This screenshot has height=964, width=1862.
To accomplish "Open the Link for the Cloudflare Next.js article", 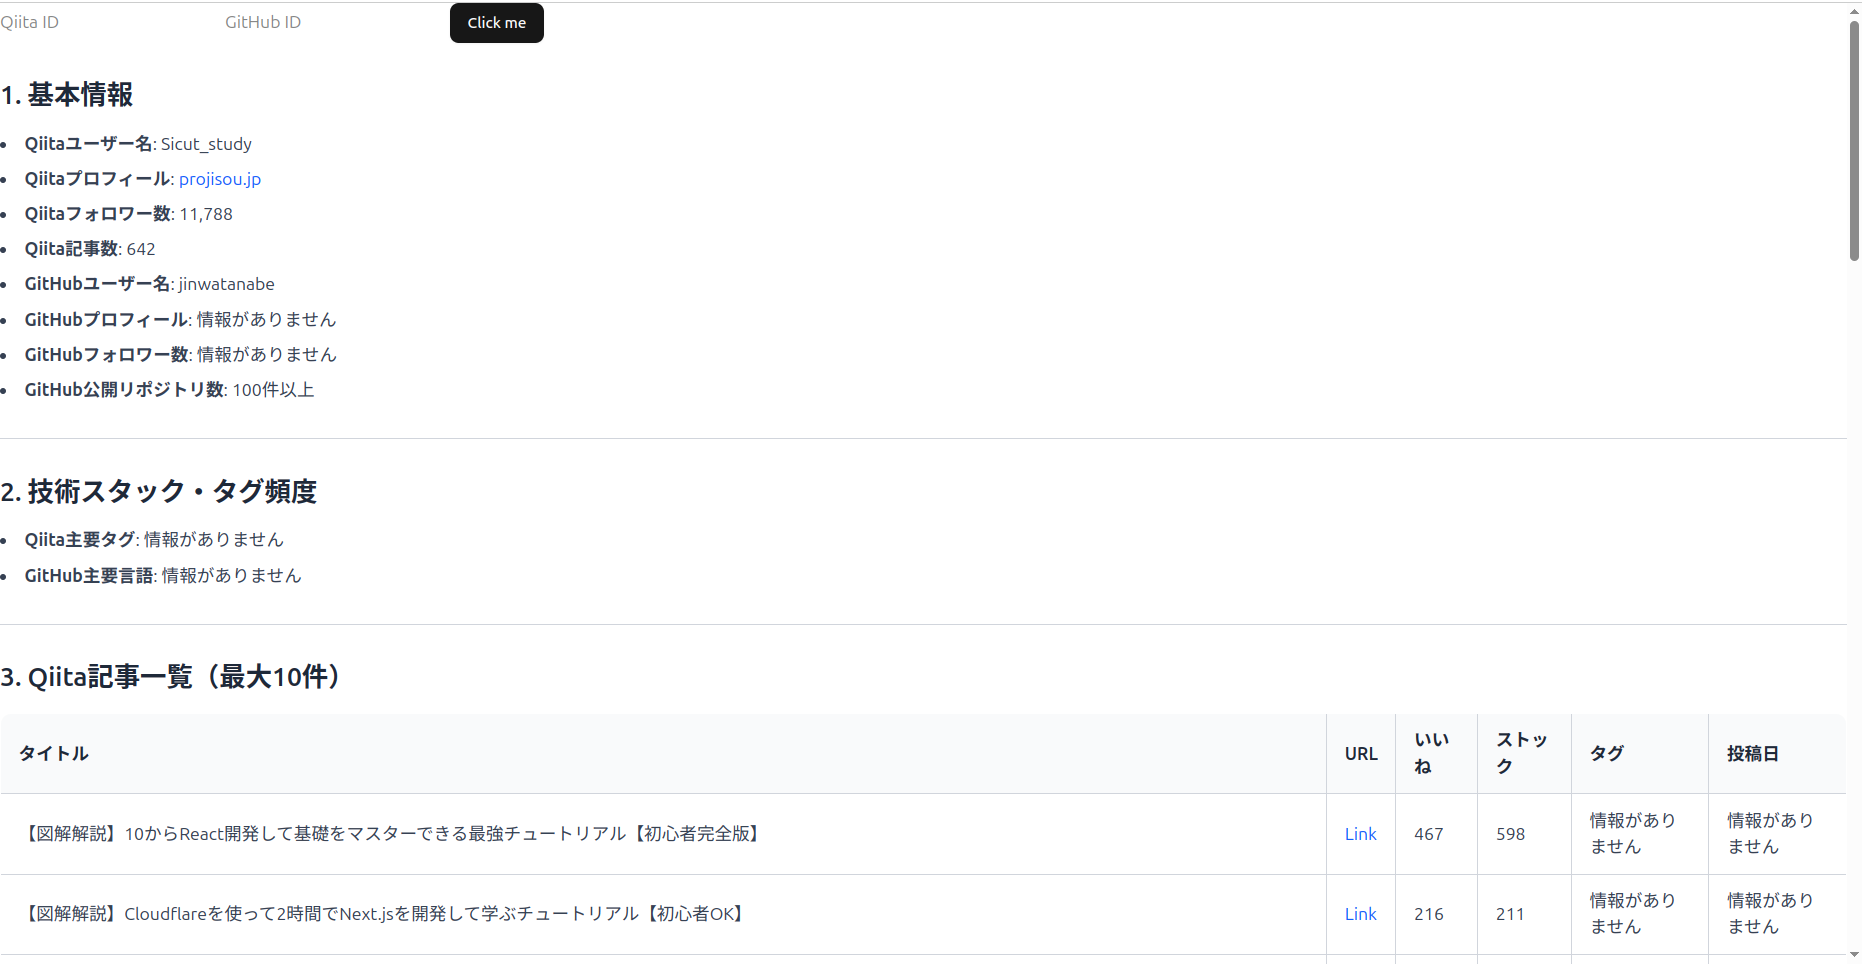I will coord(1360,913).
